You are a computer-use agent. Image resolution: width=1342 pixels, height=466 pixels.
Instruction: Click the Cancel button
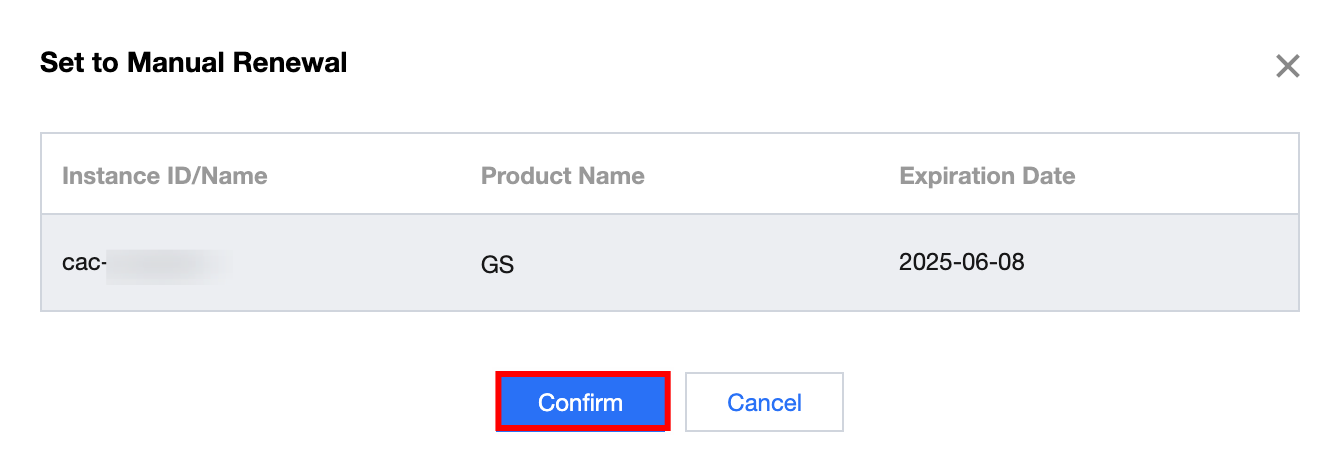coord(764,402)
